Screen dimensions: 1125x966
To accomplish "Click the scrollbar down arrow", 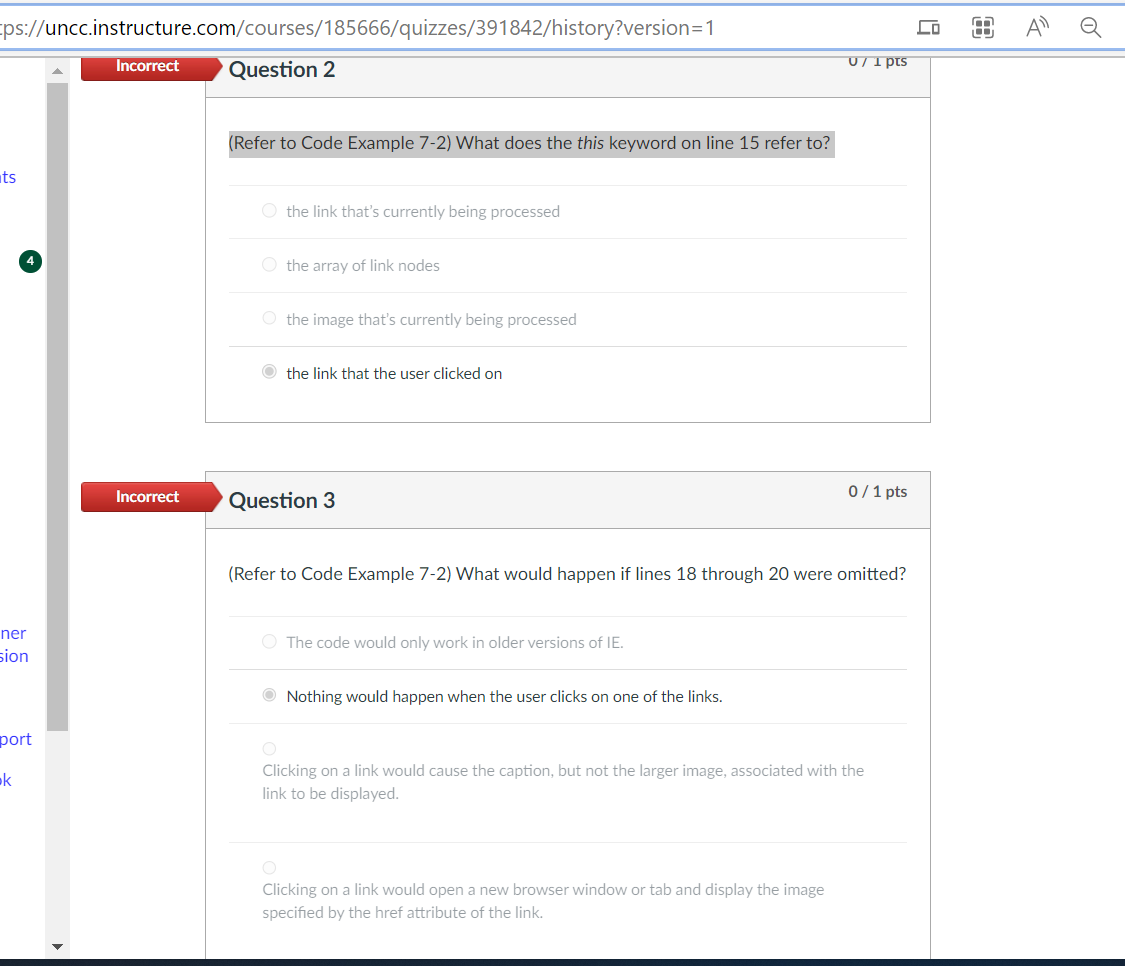I will coord(58,946).
